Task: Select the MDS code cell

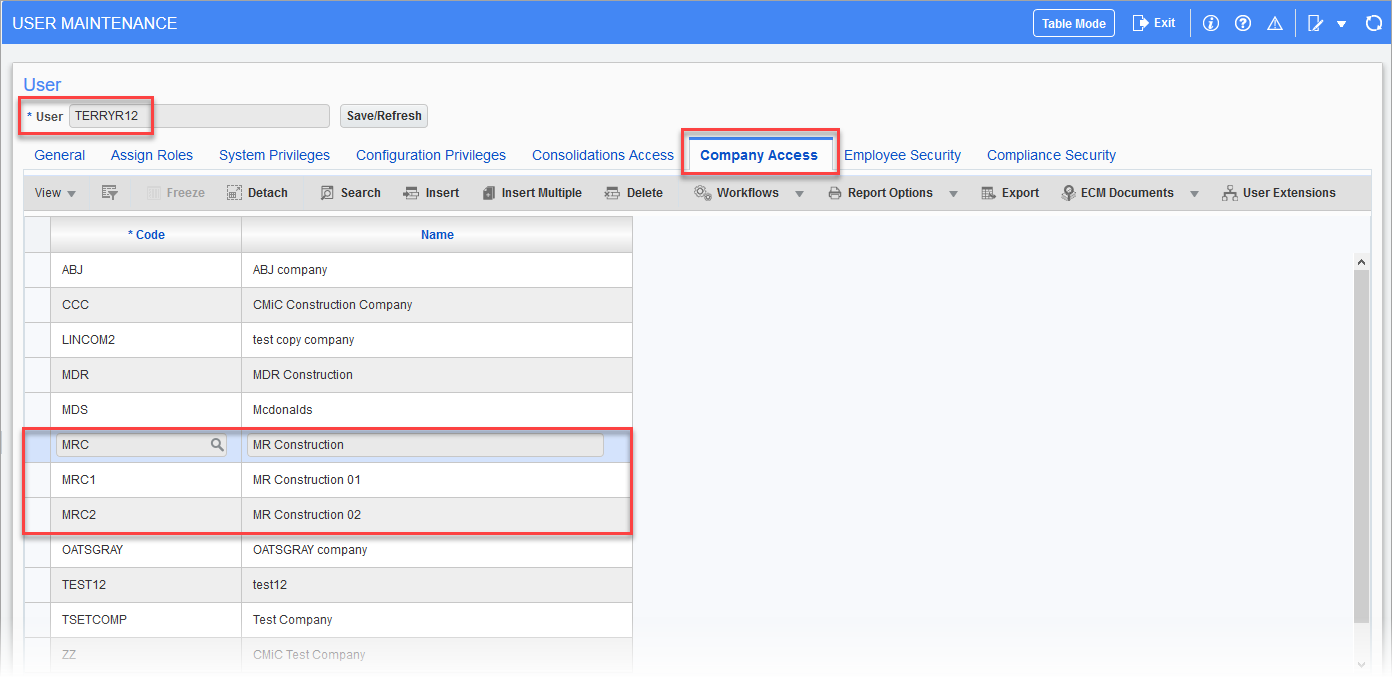Action: (x=146, y=410)
